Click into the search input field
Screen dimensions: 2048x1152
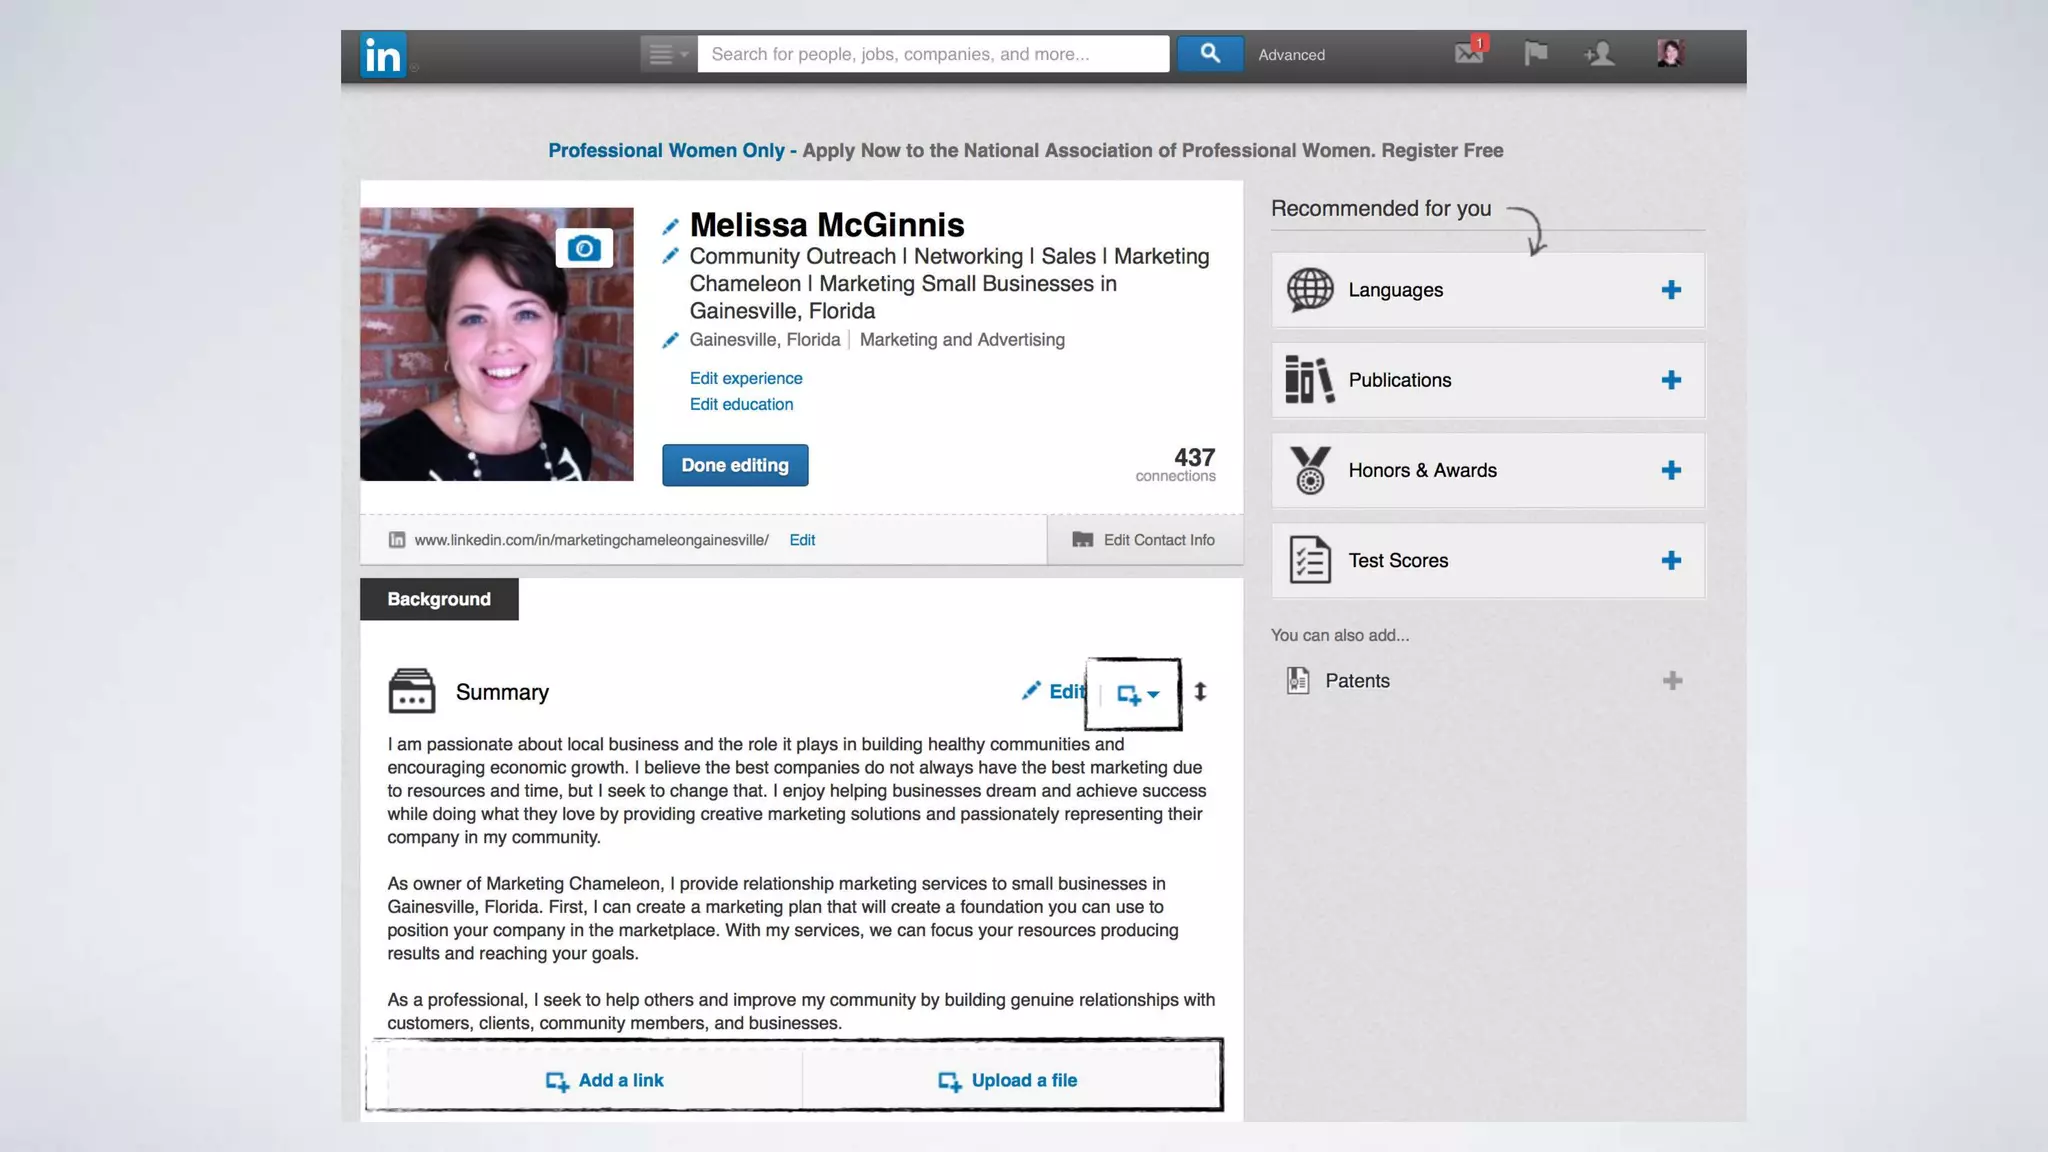coord(932,54)
